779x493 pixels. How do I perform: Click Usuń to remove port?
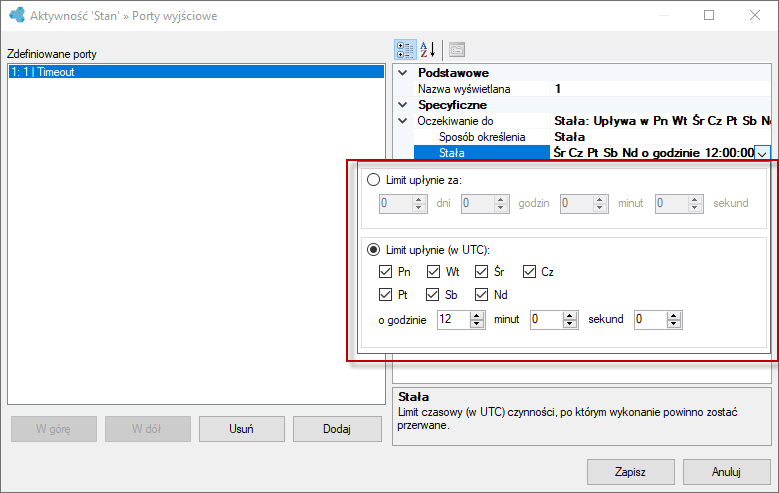point(241,429)
